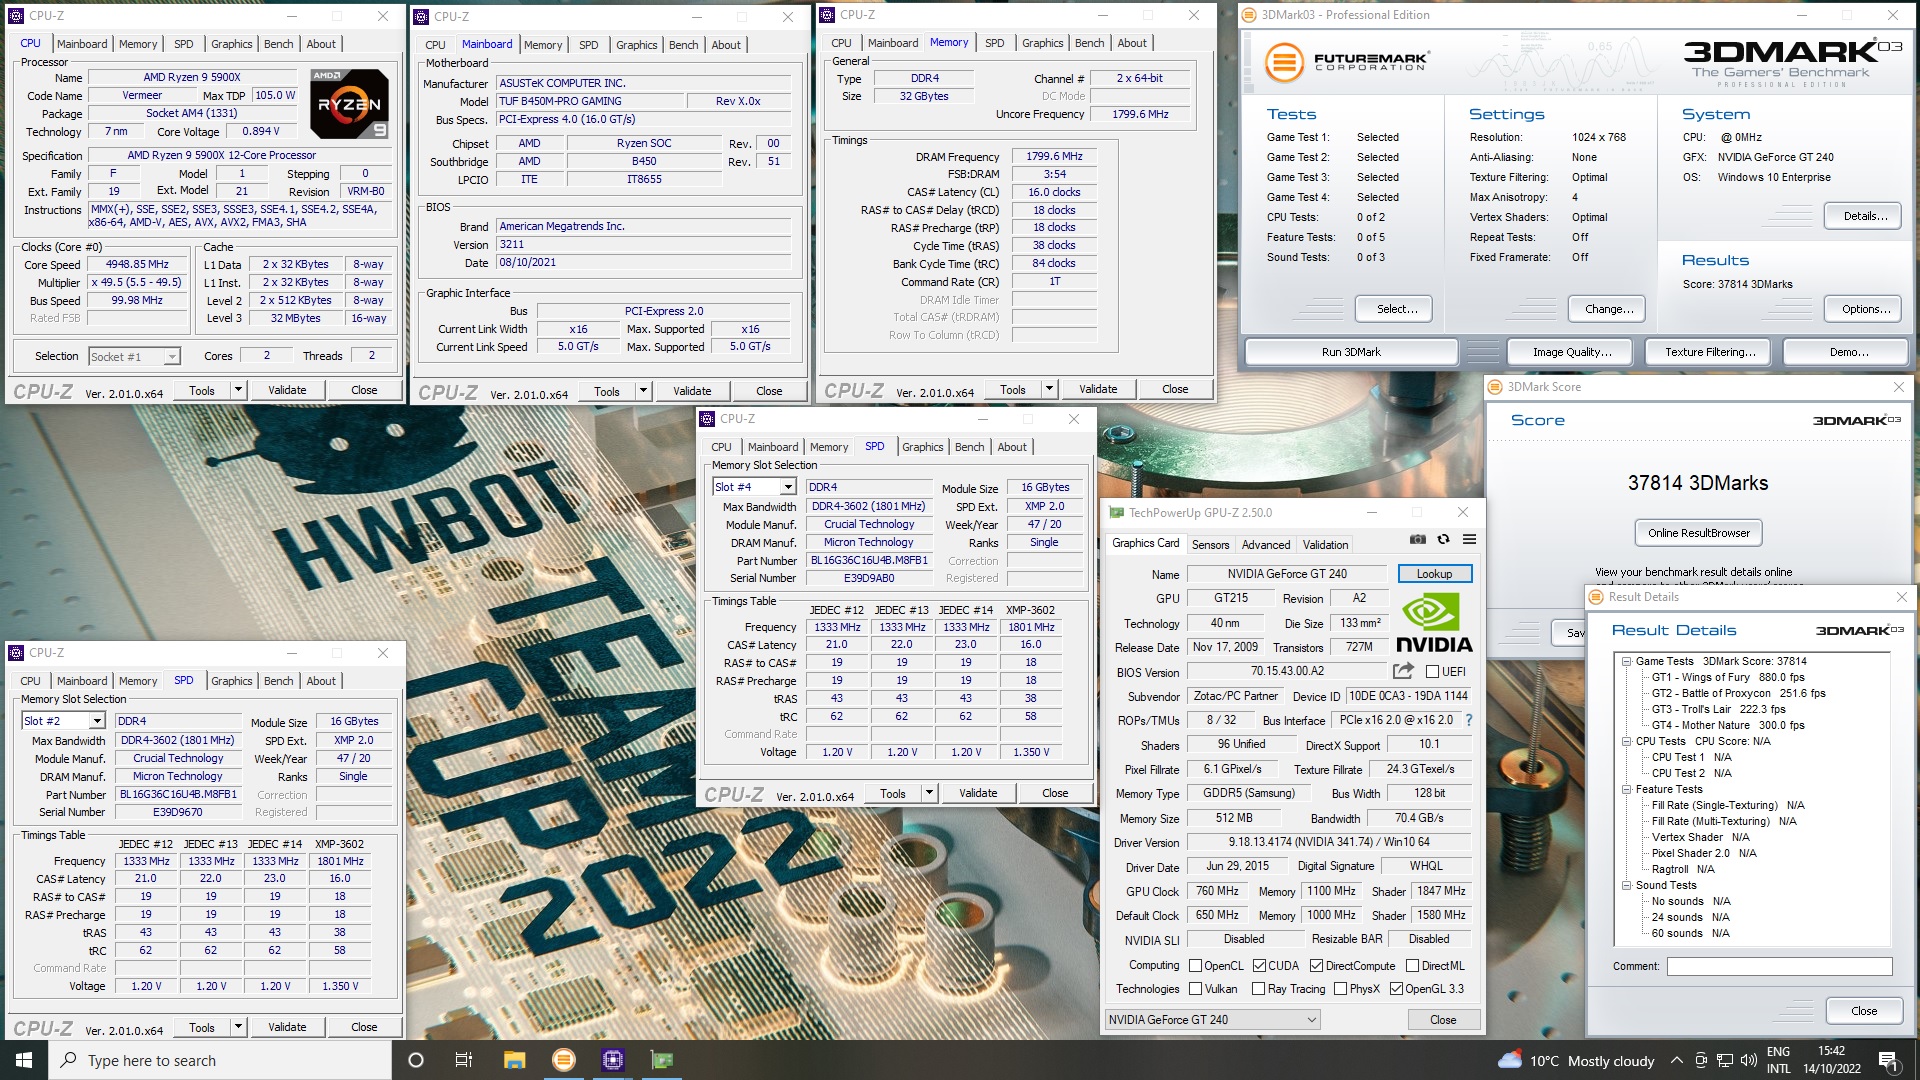
Task: Click the Comment input field in Result Details
Action: click(x=1779, y=966)
